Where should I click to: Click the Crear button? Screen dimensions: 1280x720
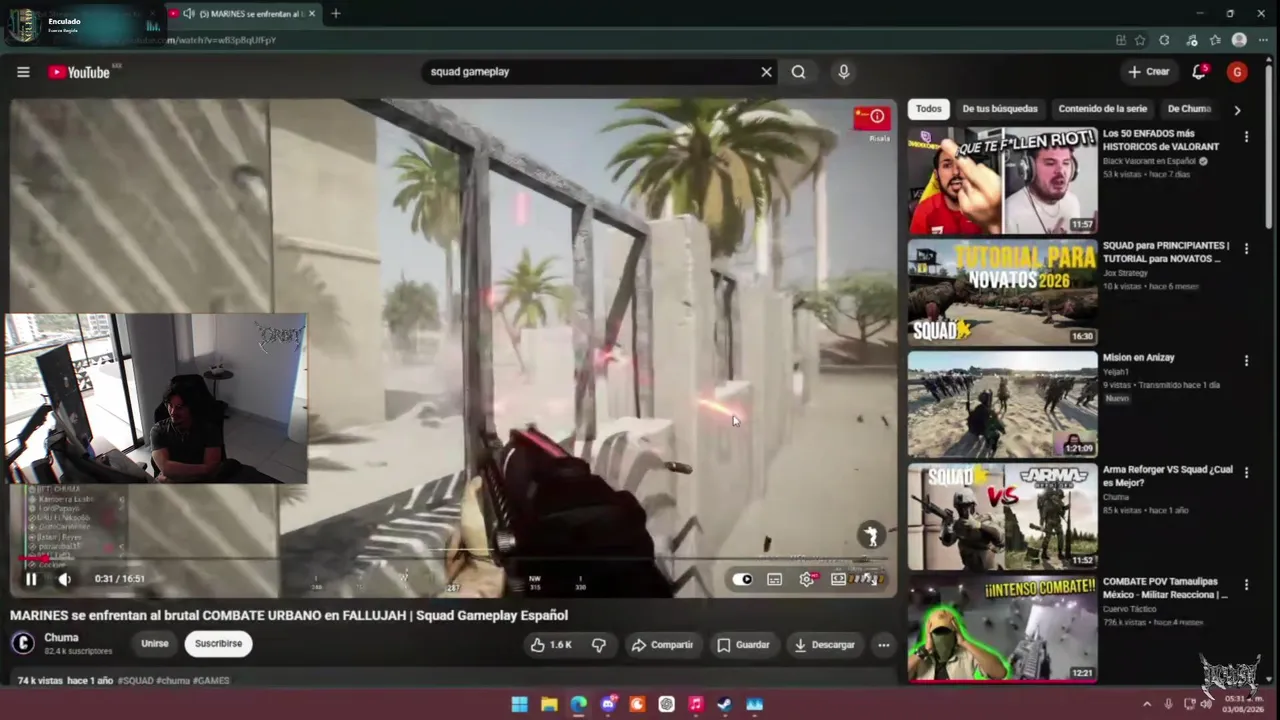tap(1148, 72)
